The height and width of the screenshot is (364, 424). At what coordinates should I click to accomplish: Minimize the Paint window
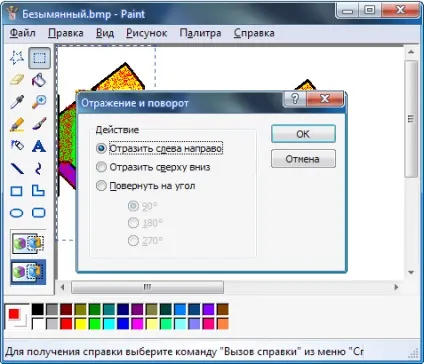pyautogui.click(x=347, y=10)
